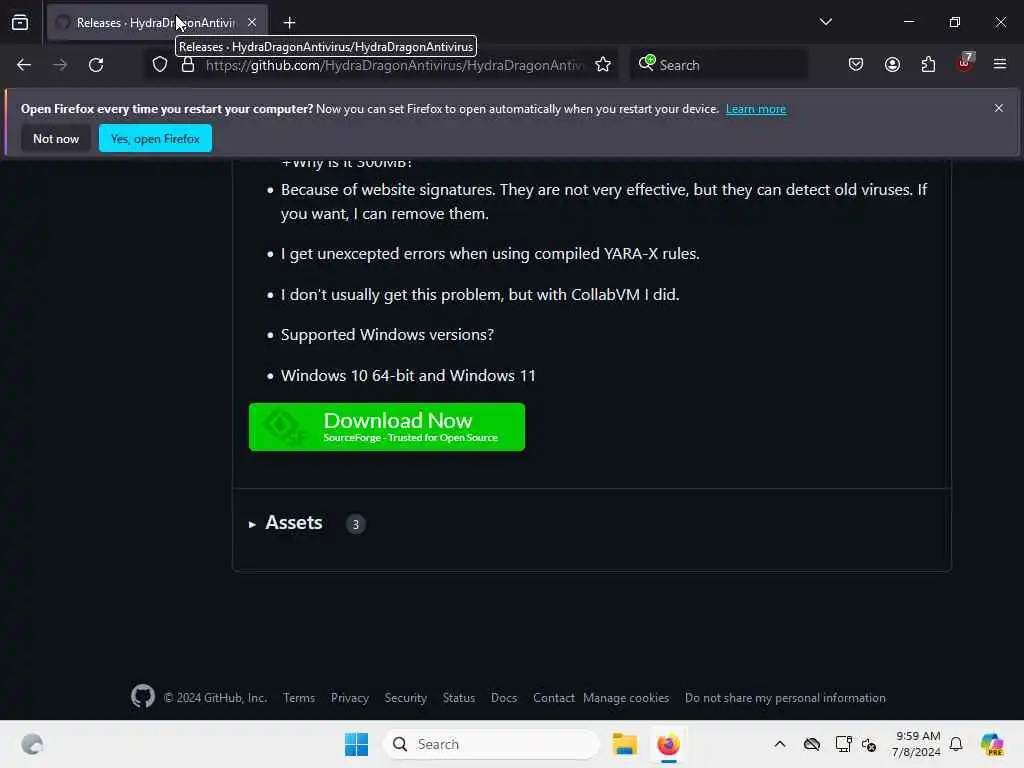
Task: Open the Terms footer link
Action: point(299,698)
